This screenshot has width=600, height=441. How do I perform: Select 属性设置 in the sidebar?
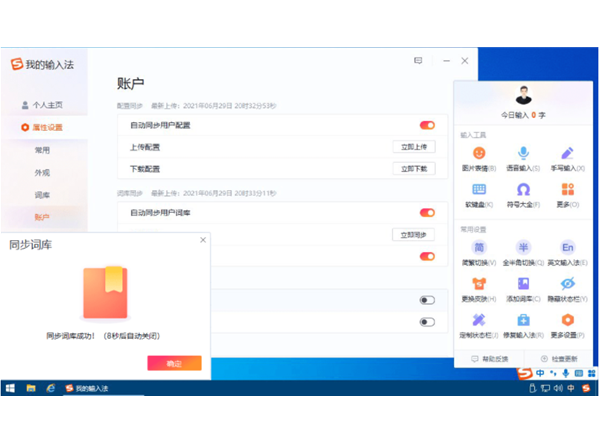(42, 127)
